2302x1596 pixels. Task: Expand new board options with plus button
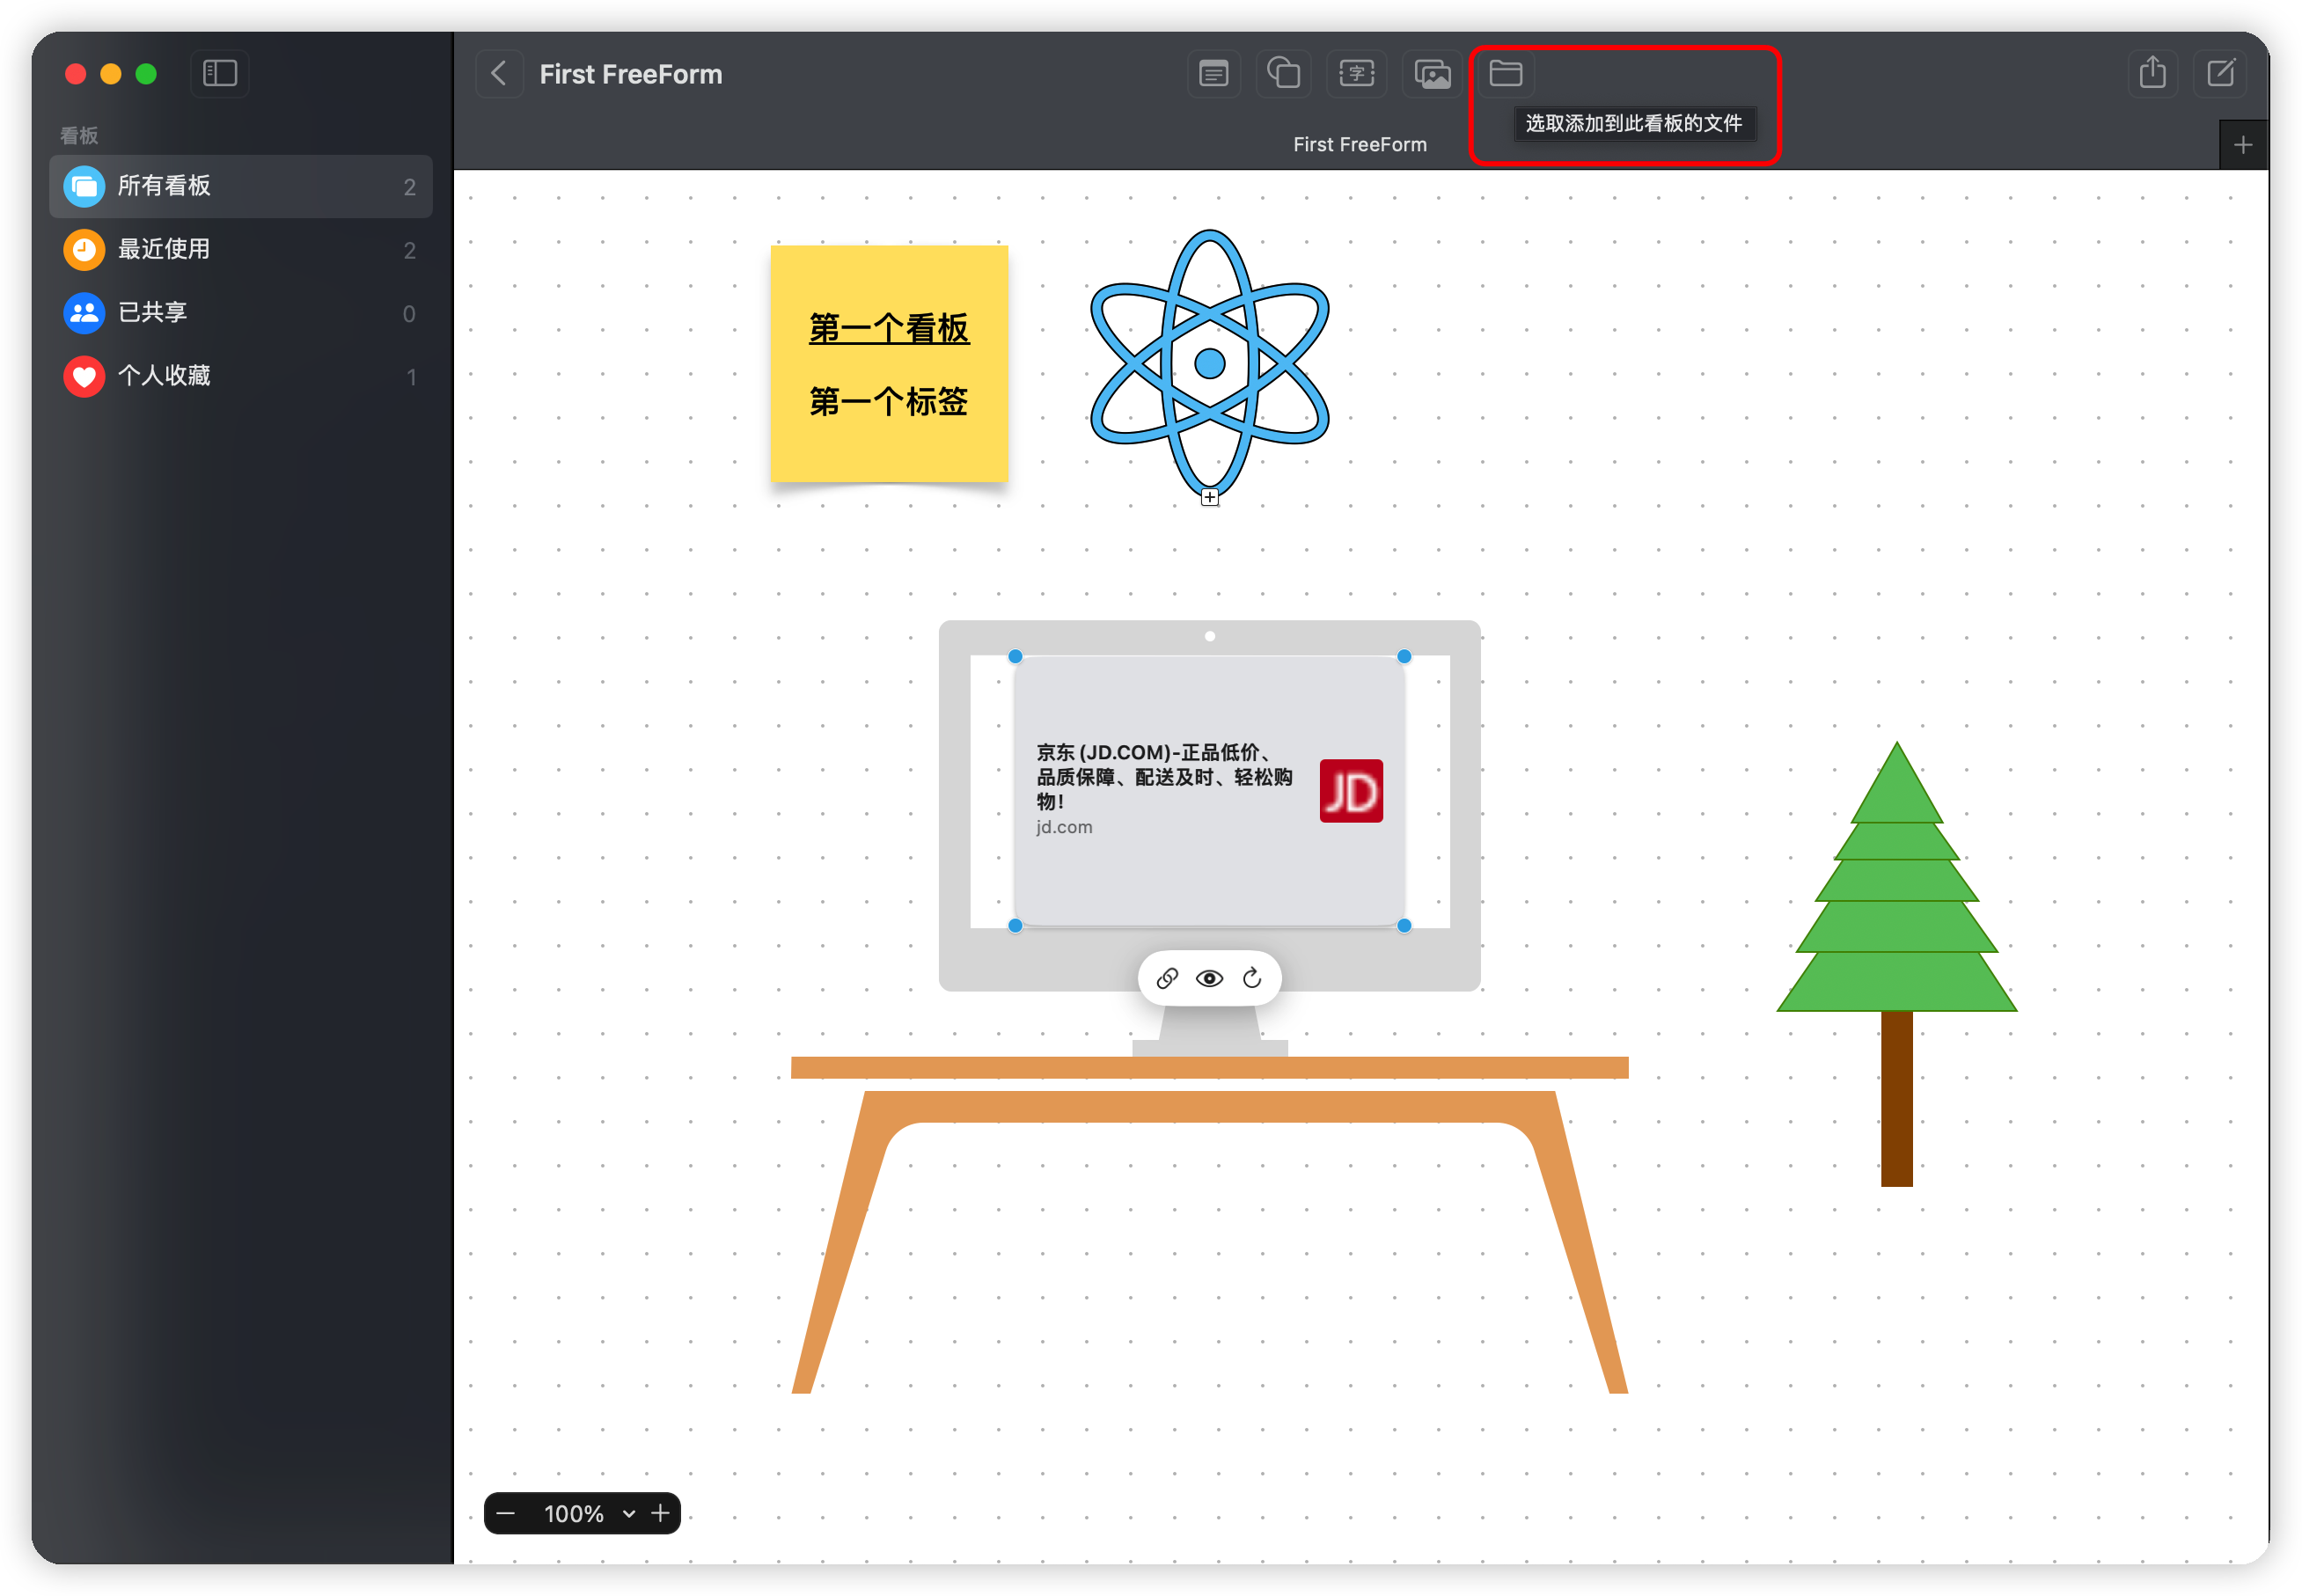(x=2243, y=144)
